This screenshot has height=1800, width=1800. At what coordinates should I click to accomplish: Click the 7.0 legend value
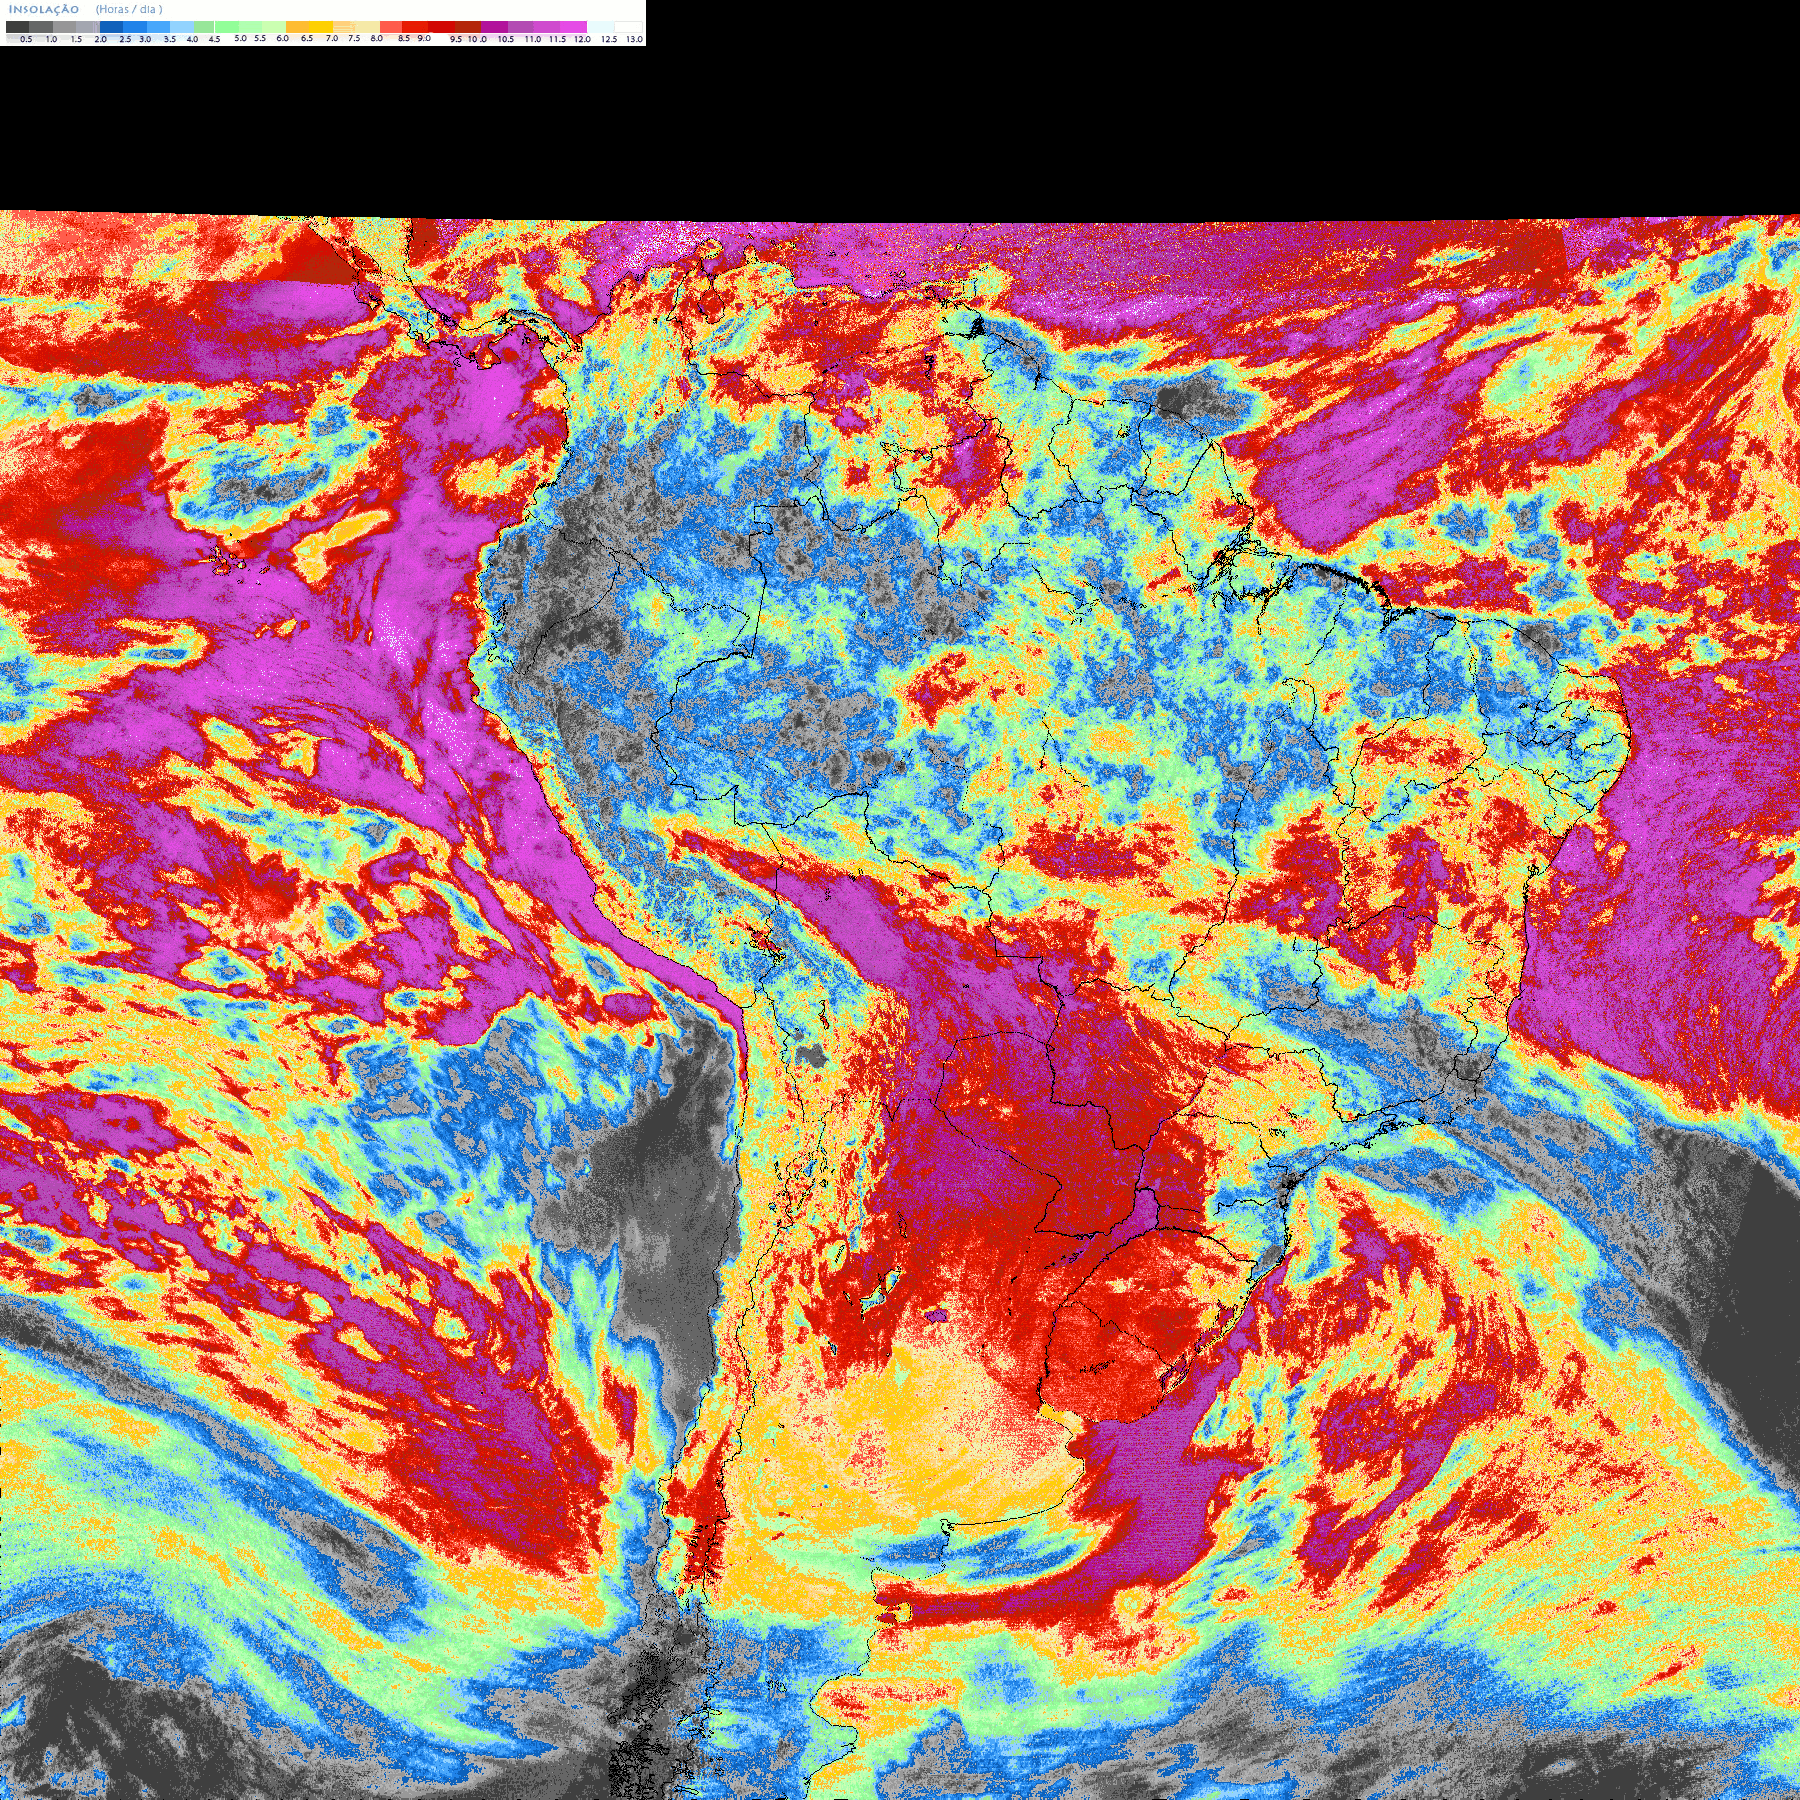(x=332, y=38)
